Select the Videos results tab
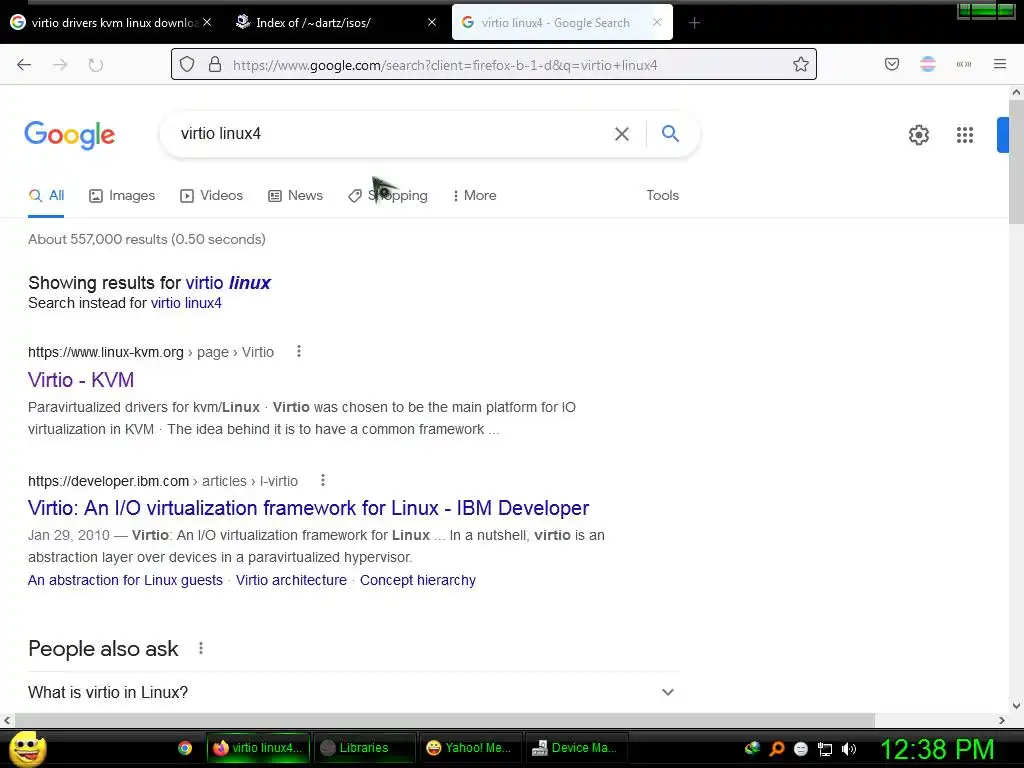The image size is (1024, 768). tap(212, 195)
